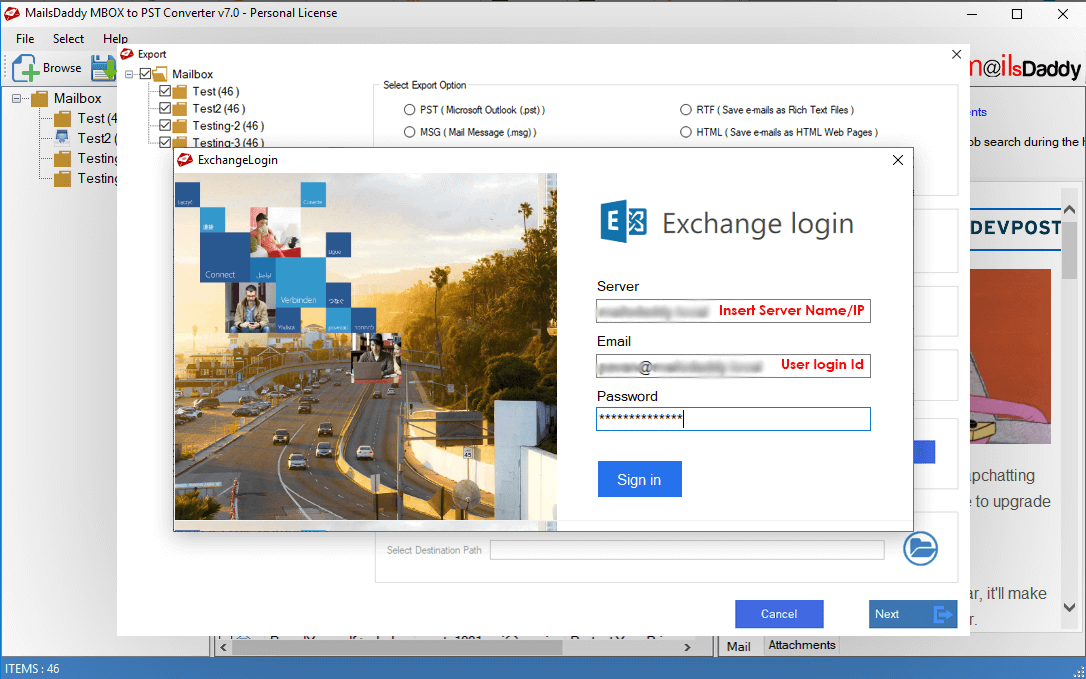Click the Testing-2 (46) folder icon in Export tree
This screenshot has width=1086, height=679.
point(180,126)
